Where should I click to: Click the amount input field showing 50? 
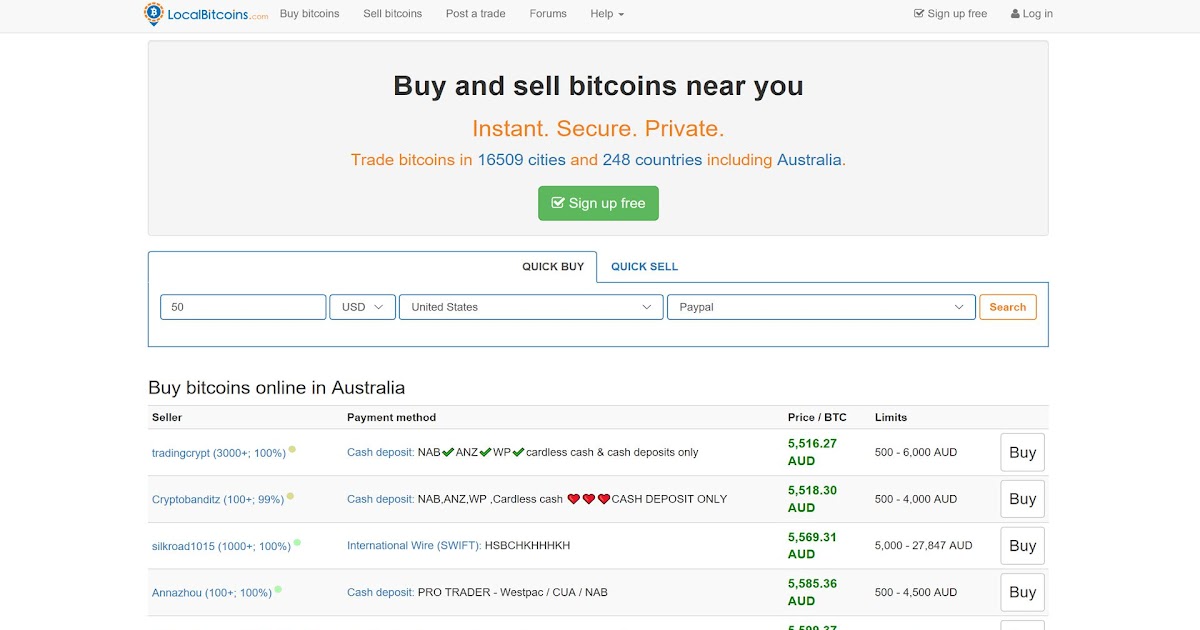click(x=243, y=307)
